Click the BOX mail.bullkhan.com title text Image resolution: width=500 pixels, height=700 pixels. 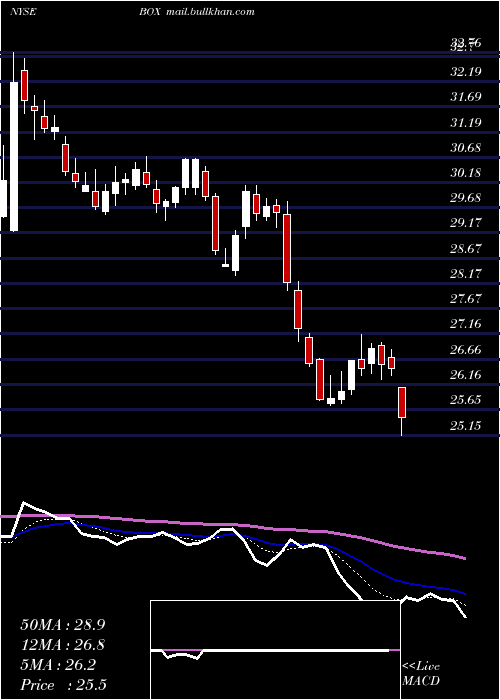(x=197, y=12)
